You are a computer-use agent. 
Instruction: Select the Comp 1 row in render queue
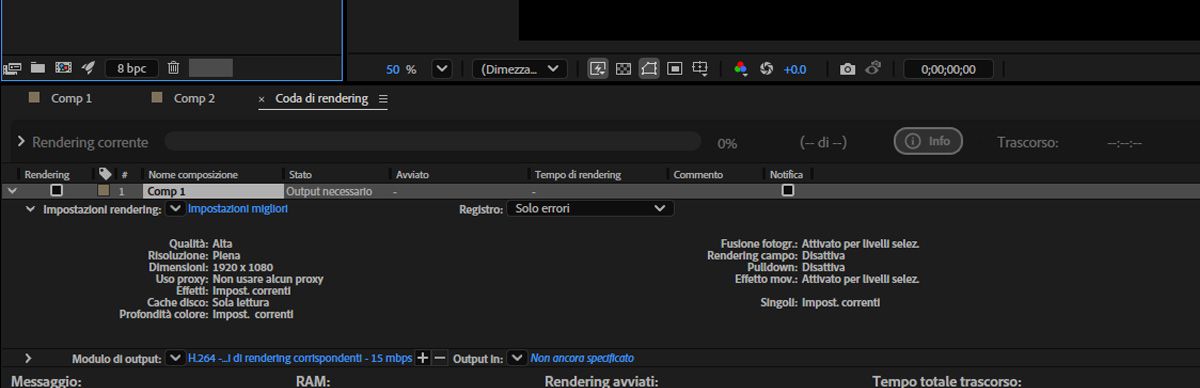pyautogui.click(x=600, y=190)
